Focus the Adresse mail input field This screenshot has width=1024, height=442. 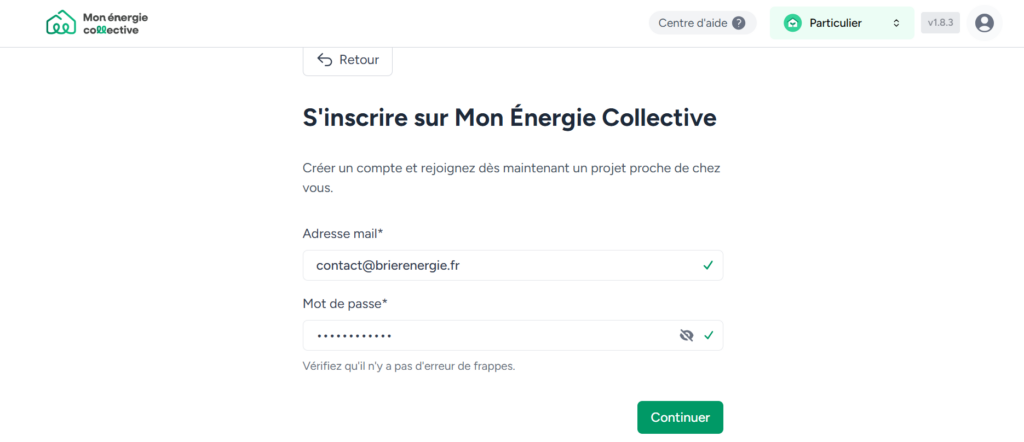[500, 266]
